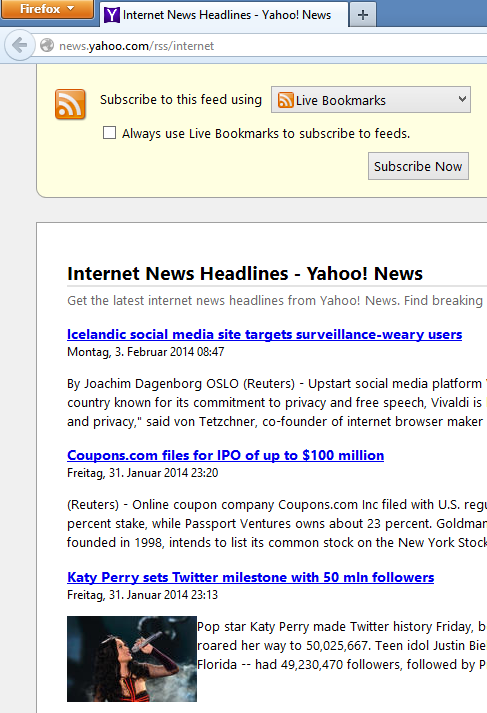Image resolution: width=487 pixels, height=713 pixels.
Task: Click the Internet News Headlines feed title
Action: coord(245,273)
